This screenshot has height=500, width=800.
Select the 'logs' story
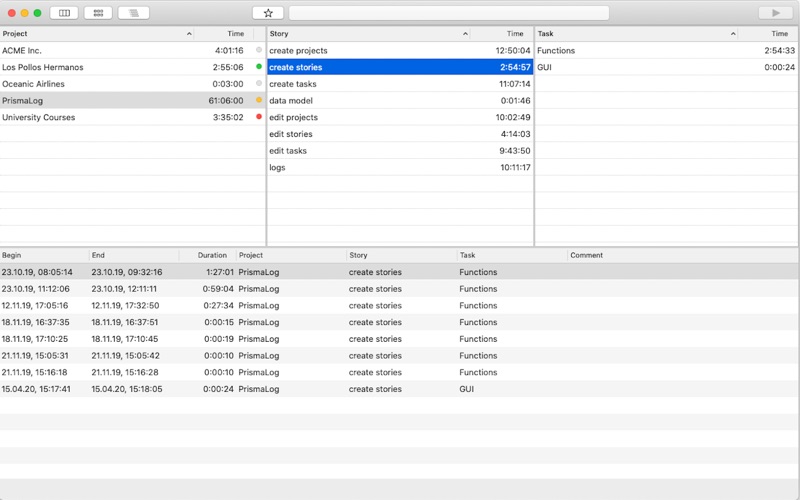pyautogui.click(x=400, y=167)
